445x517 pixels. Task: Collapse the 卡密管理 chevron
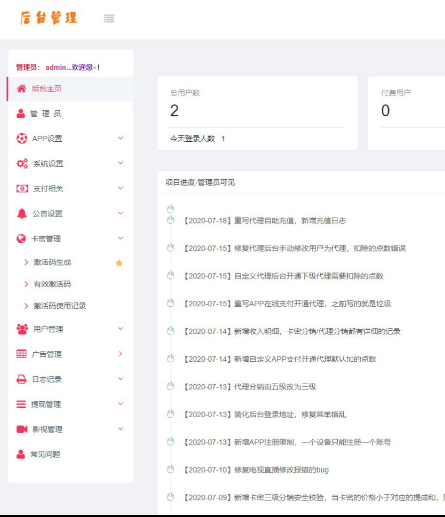pos(121,238)
